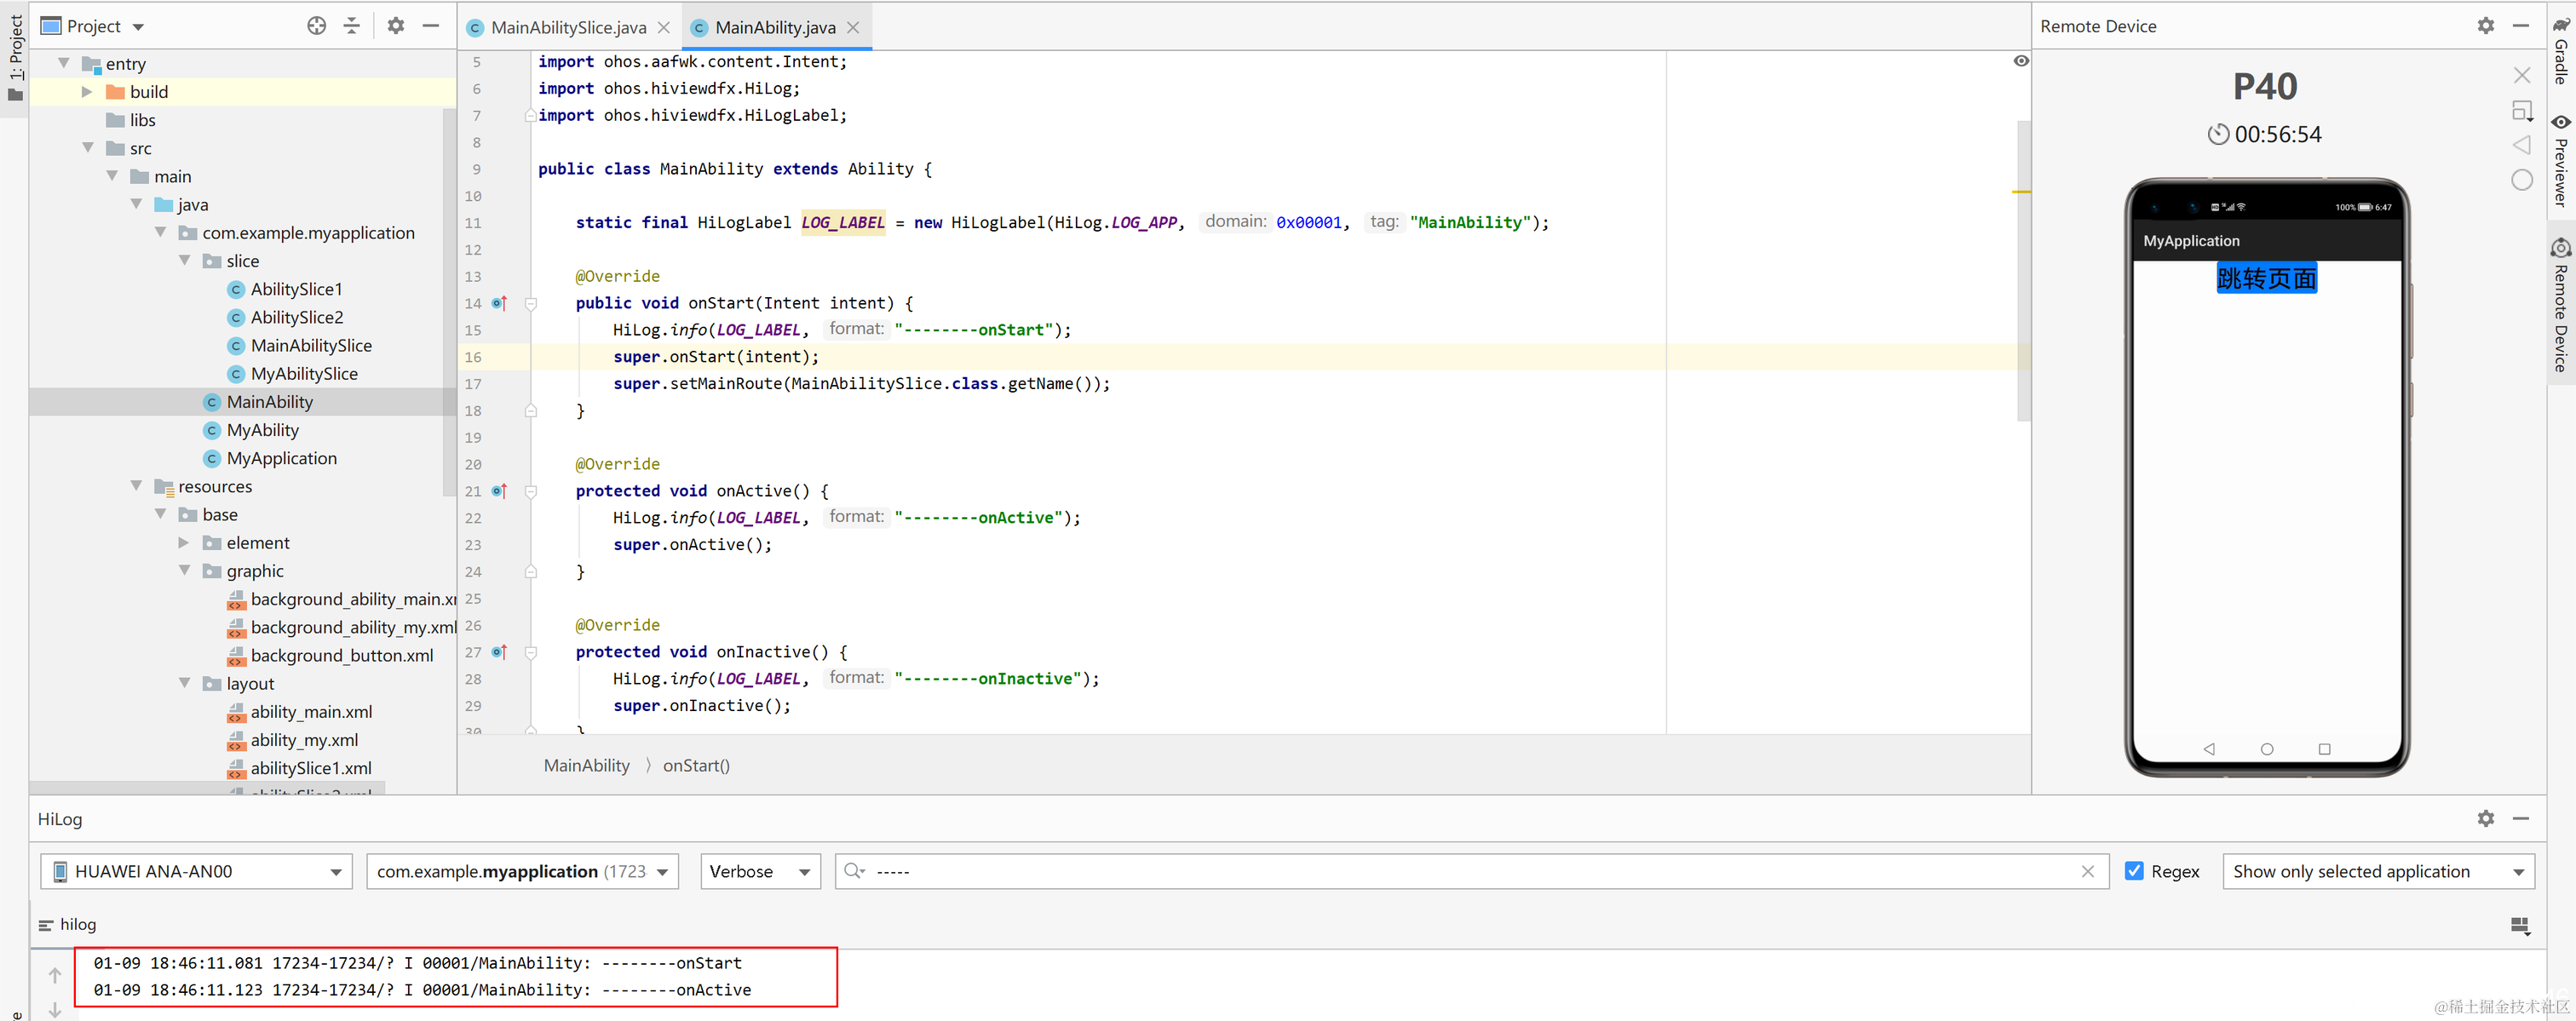Open the Verbose log level dropdown
Screen dimensions: 2576x1021
point(759,871)
